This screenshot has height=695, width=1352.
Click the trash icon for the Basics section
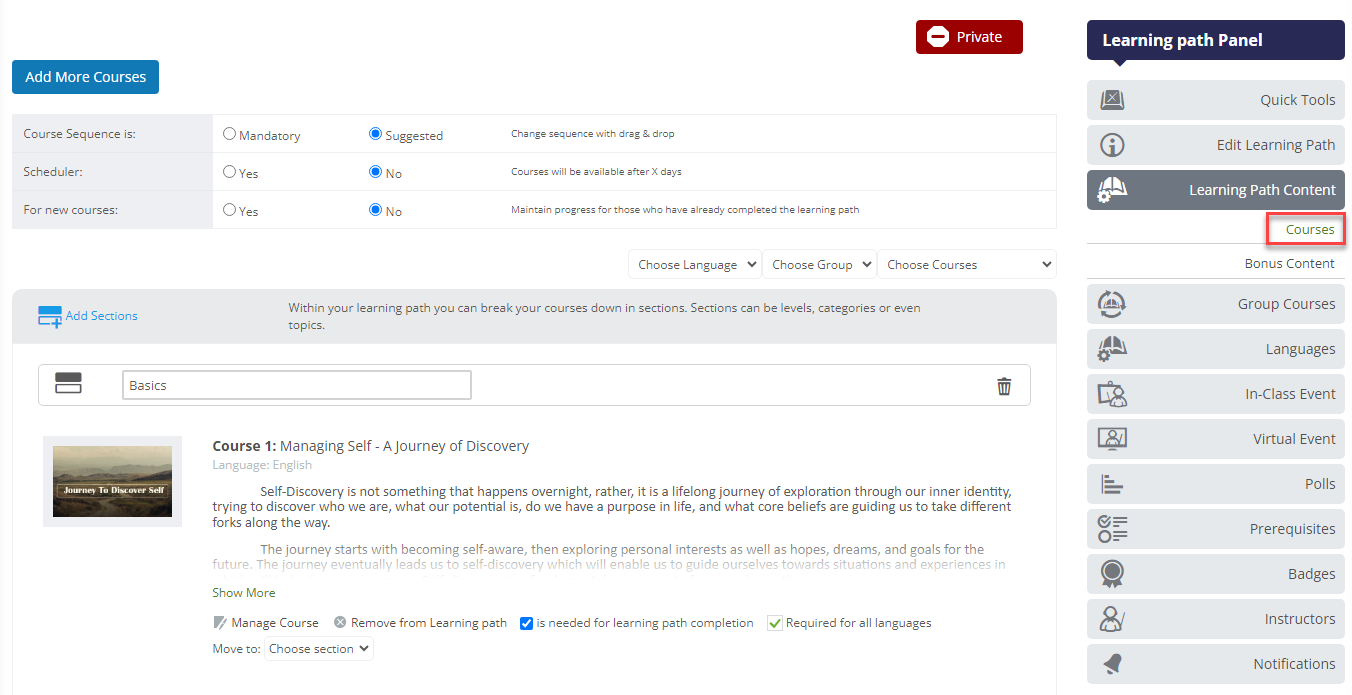(x=1004, y=385)
